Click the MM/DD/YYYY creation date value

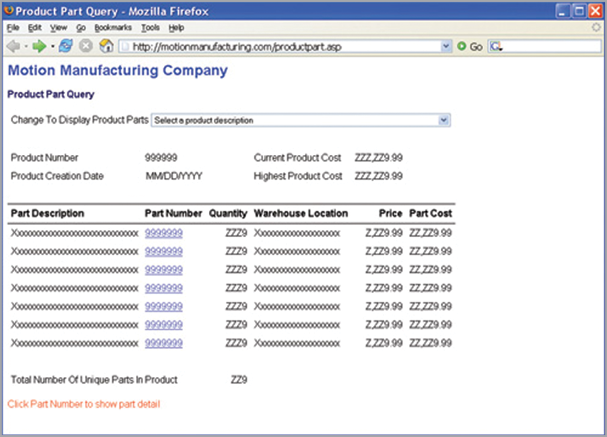tap(174, 176)
